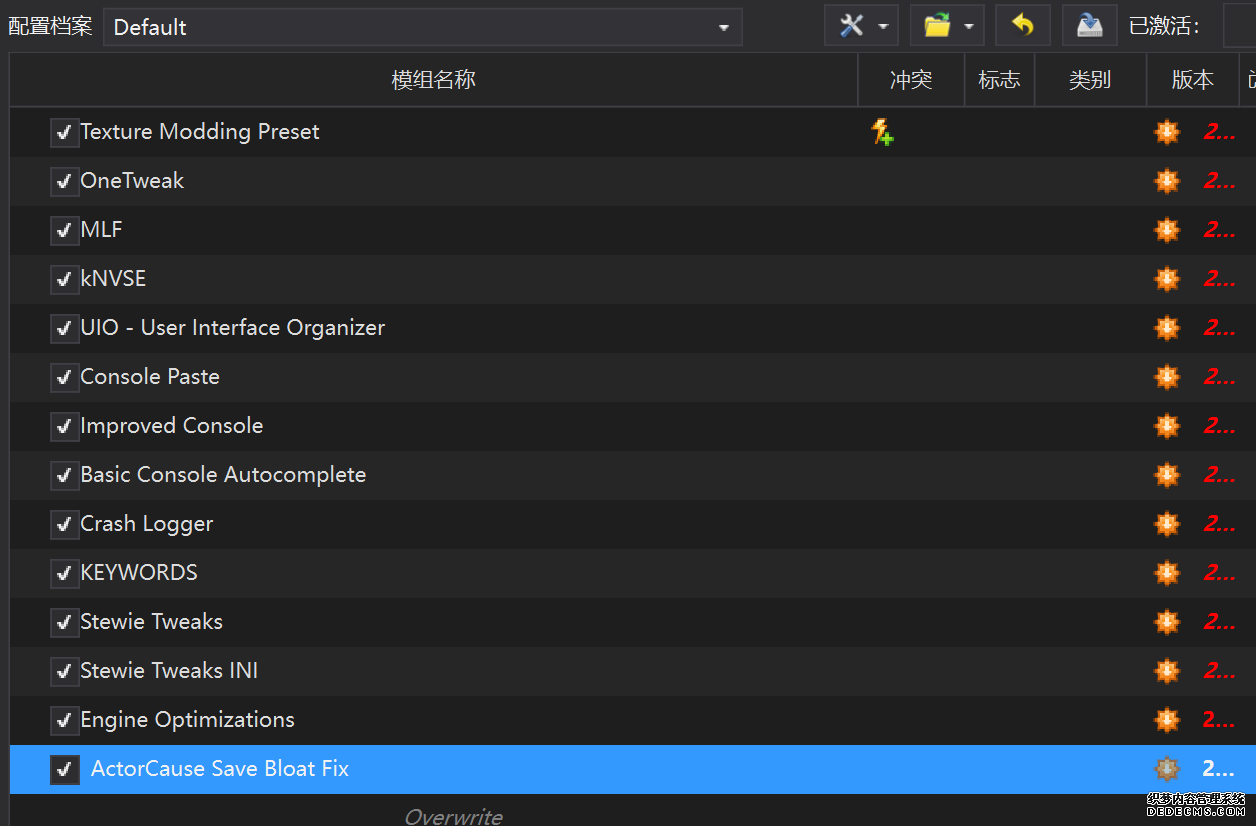This screenshot has width=1256, height=826.
Task: Click conflict lightning icon for Texture Modding Preset
Action: pyautogui.click(x=881, y=132)
